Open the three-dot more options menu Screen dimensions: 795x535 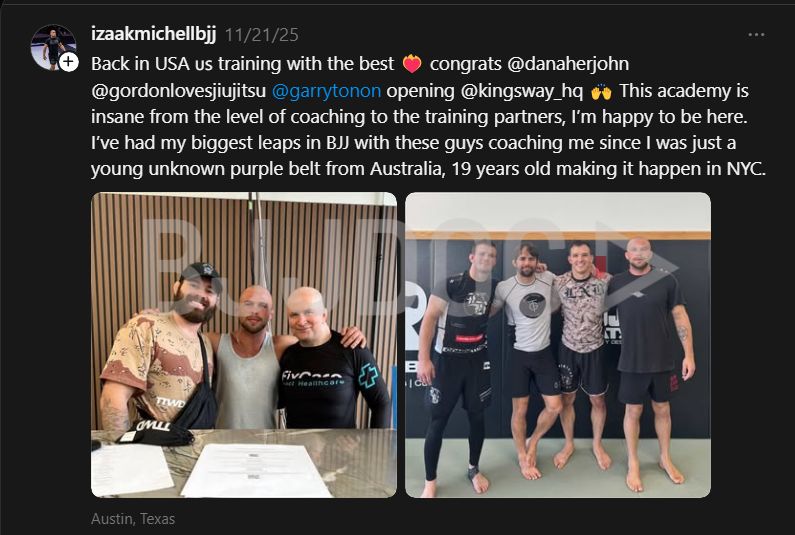[756, 34]
